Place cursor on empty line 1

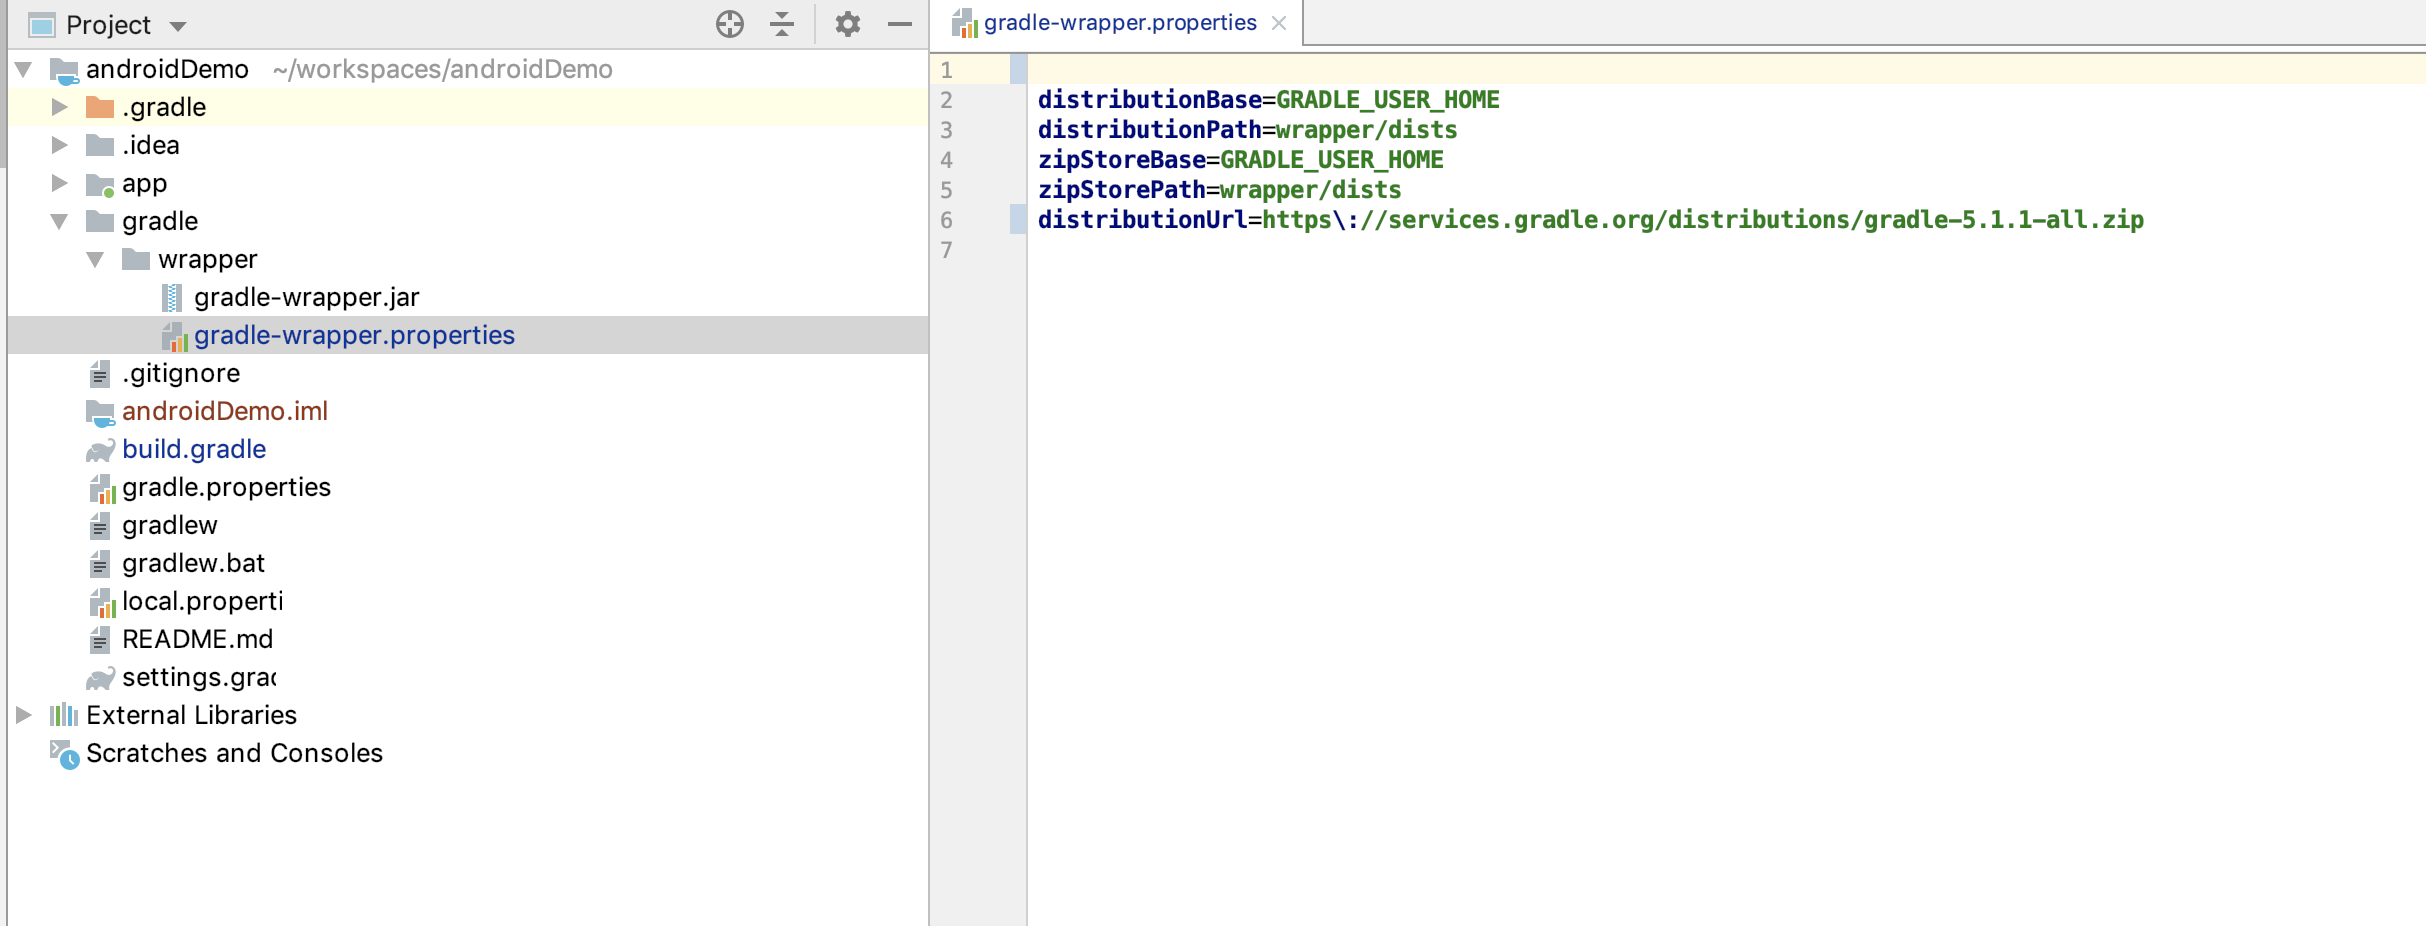coord(1726,70)
